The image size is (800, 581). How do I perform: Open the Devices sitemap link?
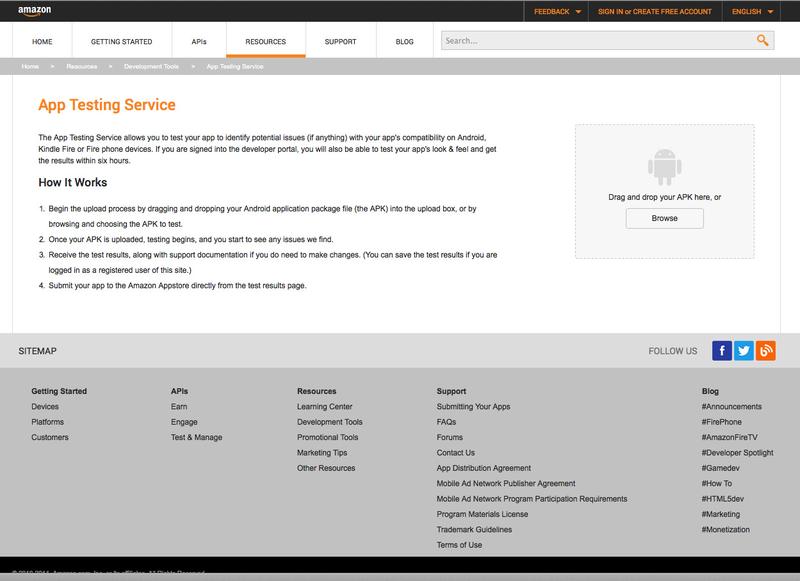(x=45, y=407)
